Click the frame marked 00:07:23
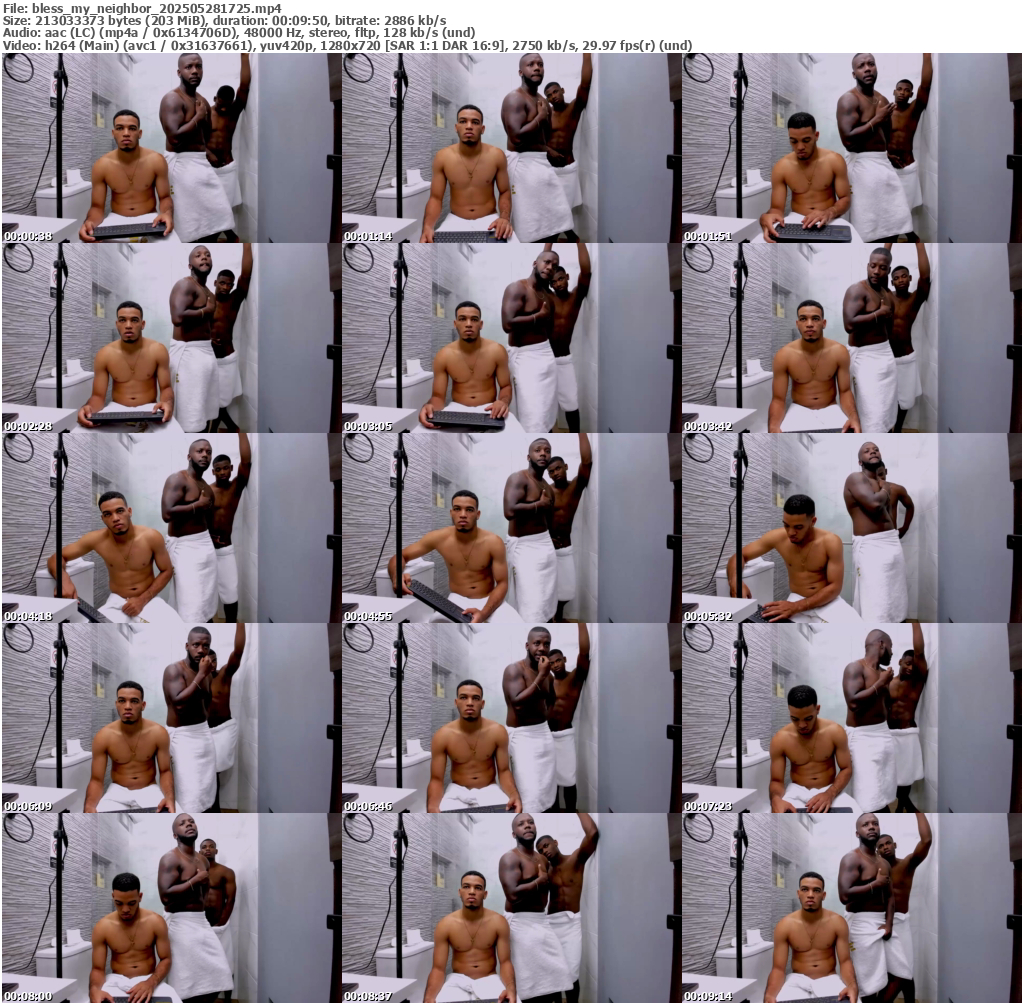Viewport: 1024px width, 1003px height. click(852, 718)
